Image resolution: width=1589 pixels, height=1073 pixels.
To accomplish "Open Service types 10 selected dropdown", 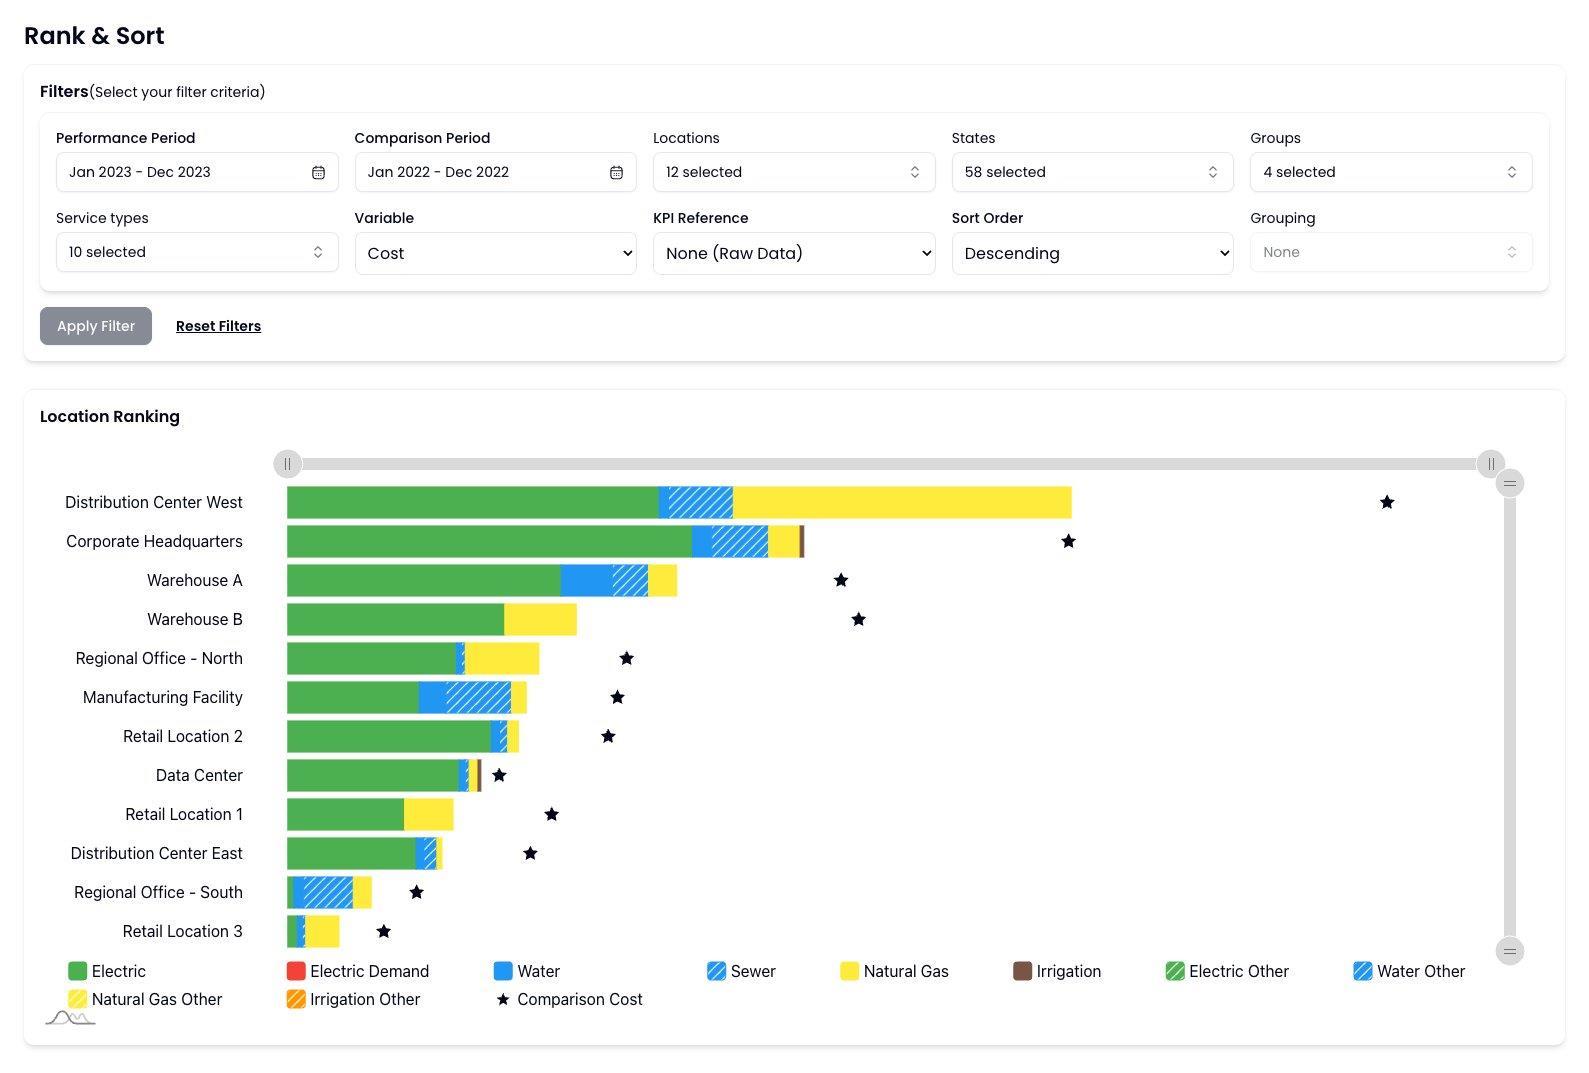I will coord(197,252).
